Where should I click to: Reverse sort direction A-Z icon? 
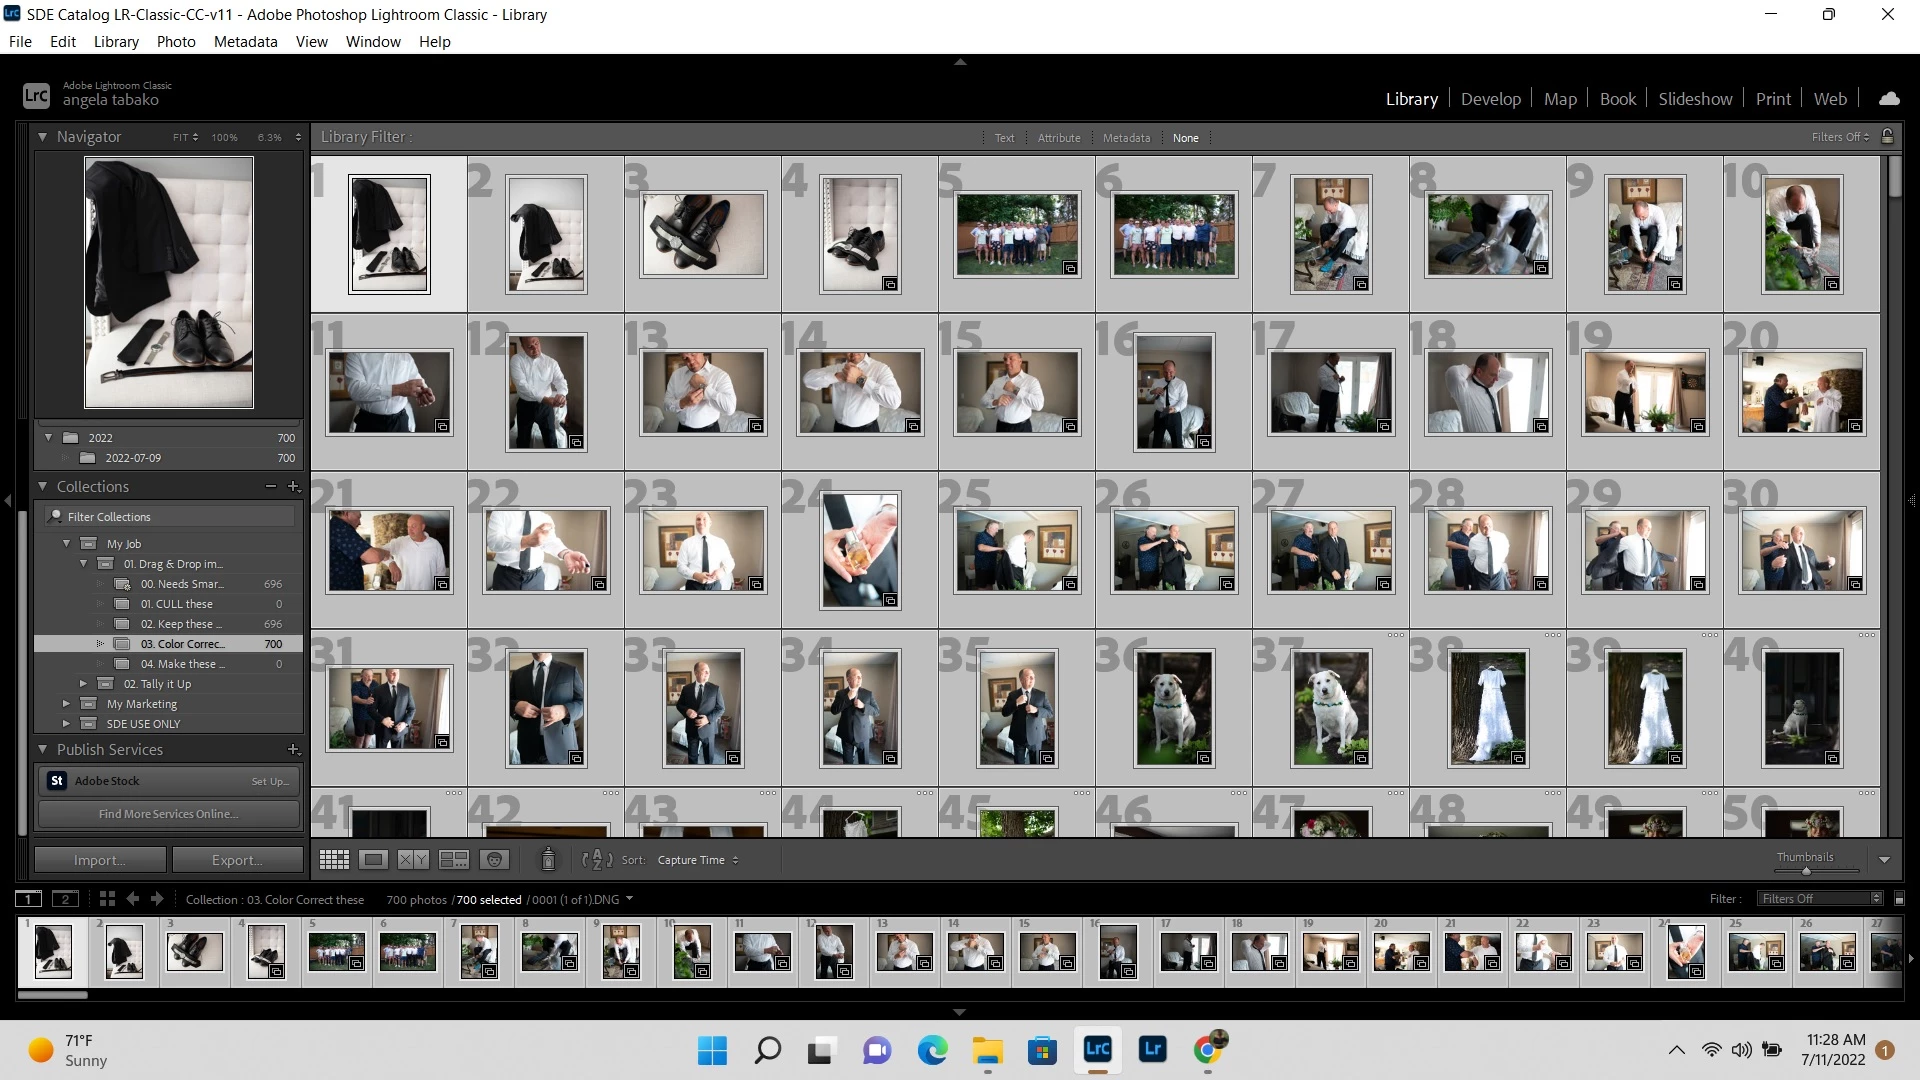click(596, 860)
